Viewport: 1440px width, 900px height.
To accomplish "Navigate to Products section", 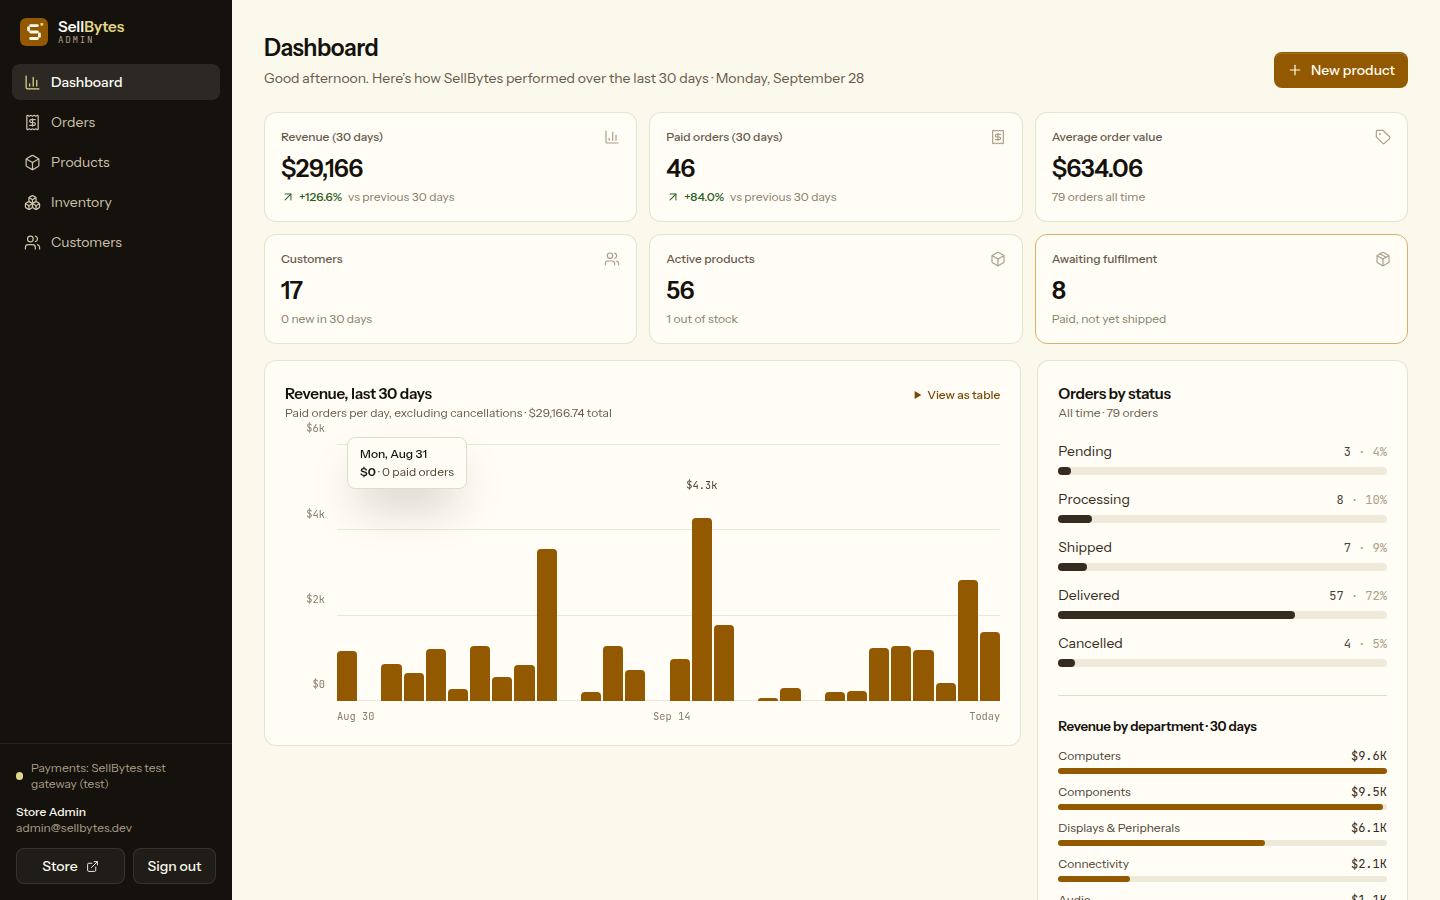I will point(116,162).
